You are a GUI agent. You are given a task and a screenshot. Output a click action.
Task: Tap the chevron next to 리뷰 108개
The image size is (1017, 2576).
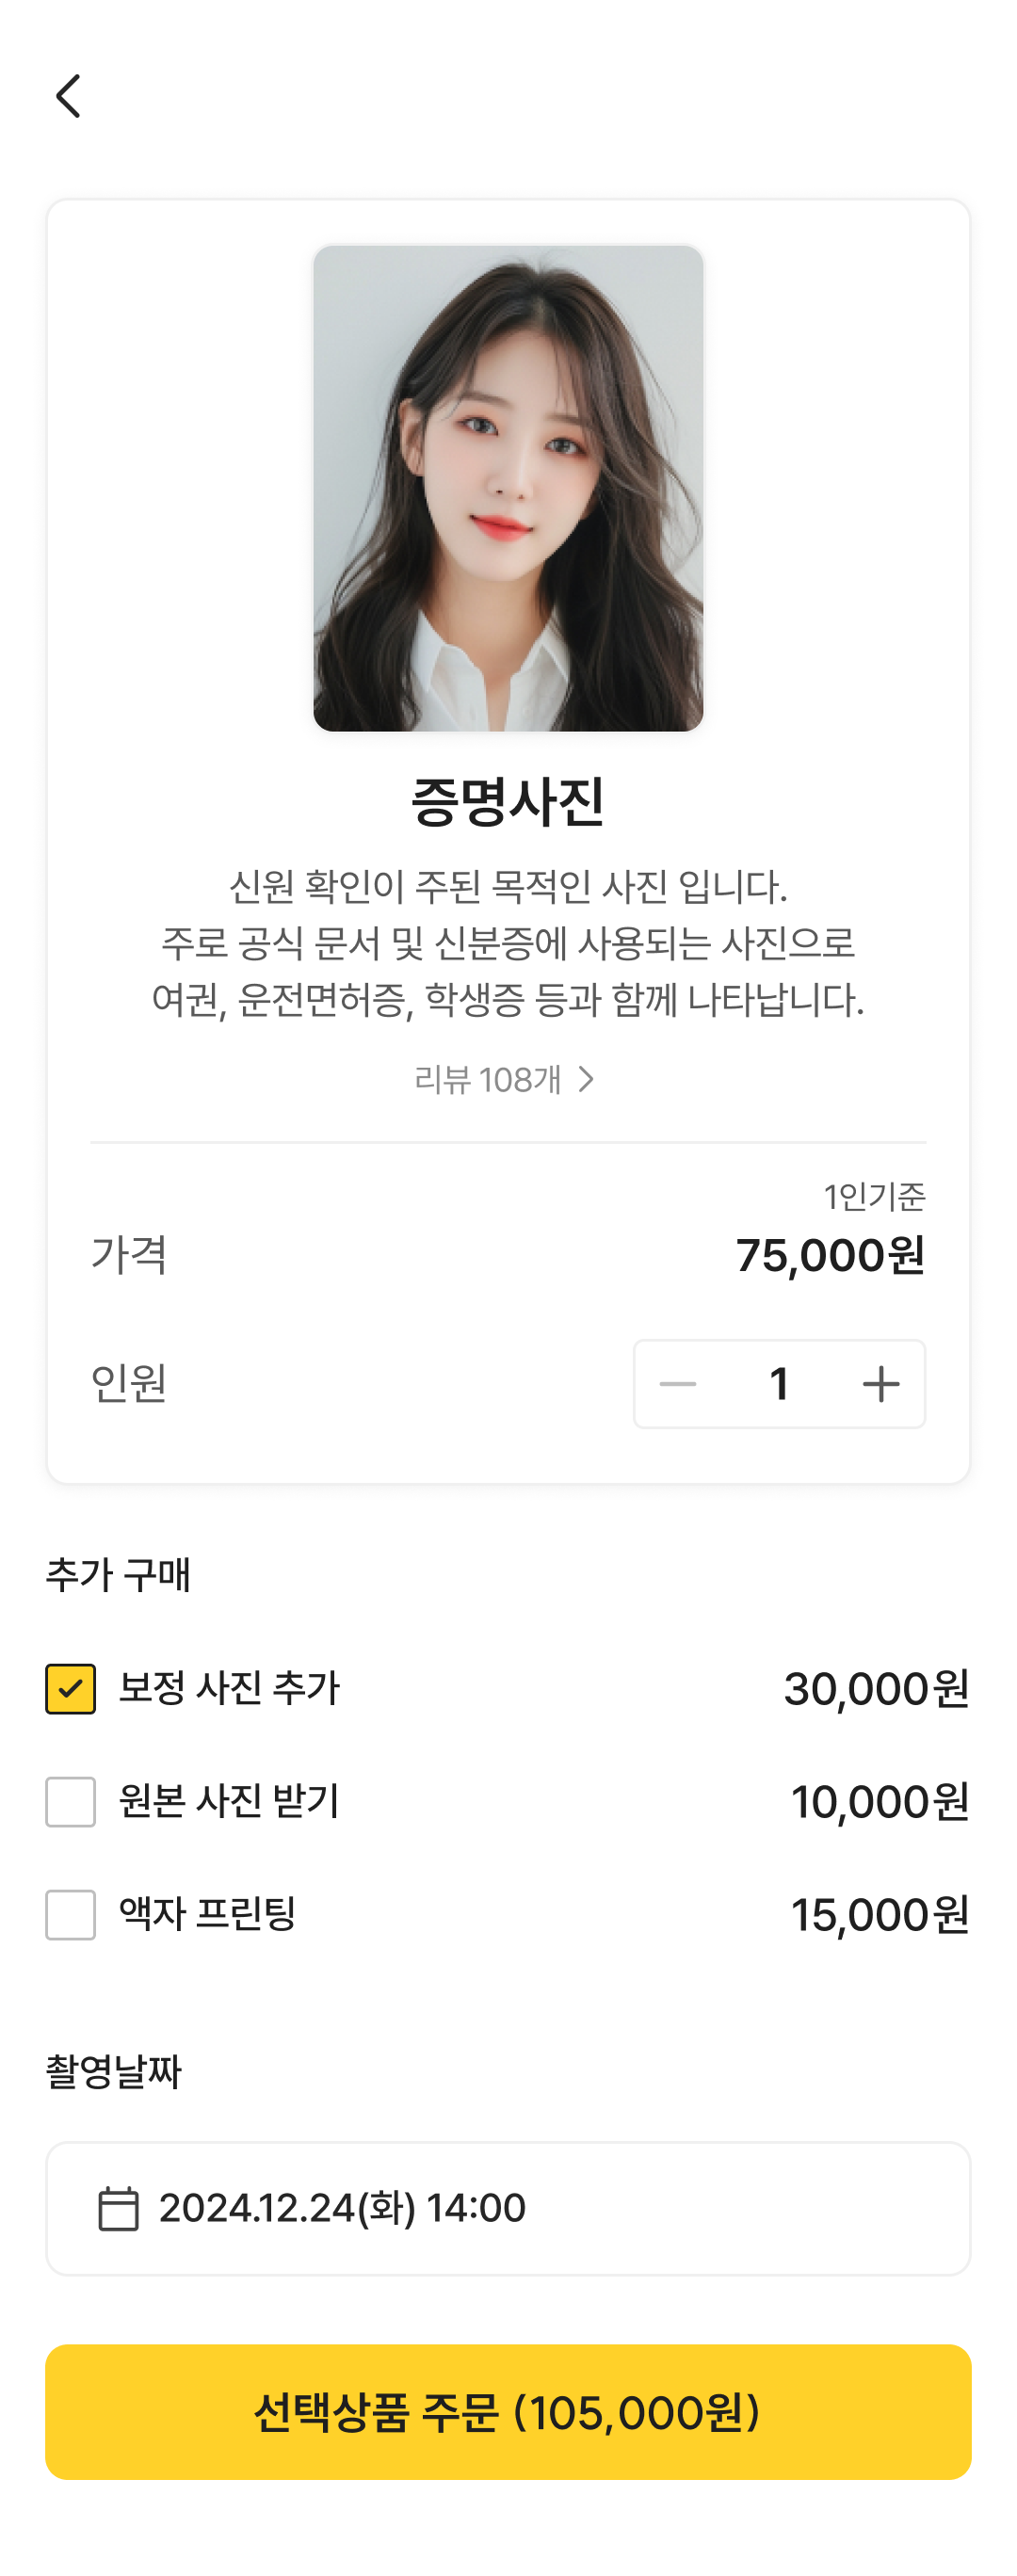pos(587,1080)
